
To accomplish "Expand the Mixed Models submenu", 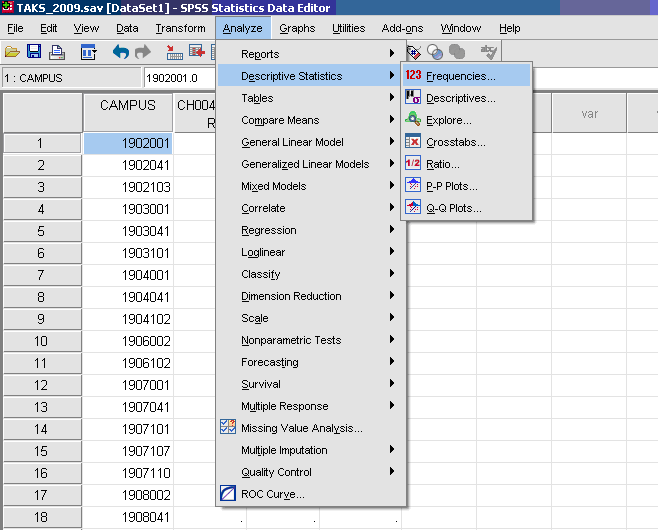I will 311,186.
